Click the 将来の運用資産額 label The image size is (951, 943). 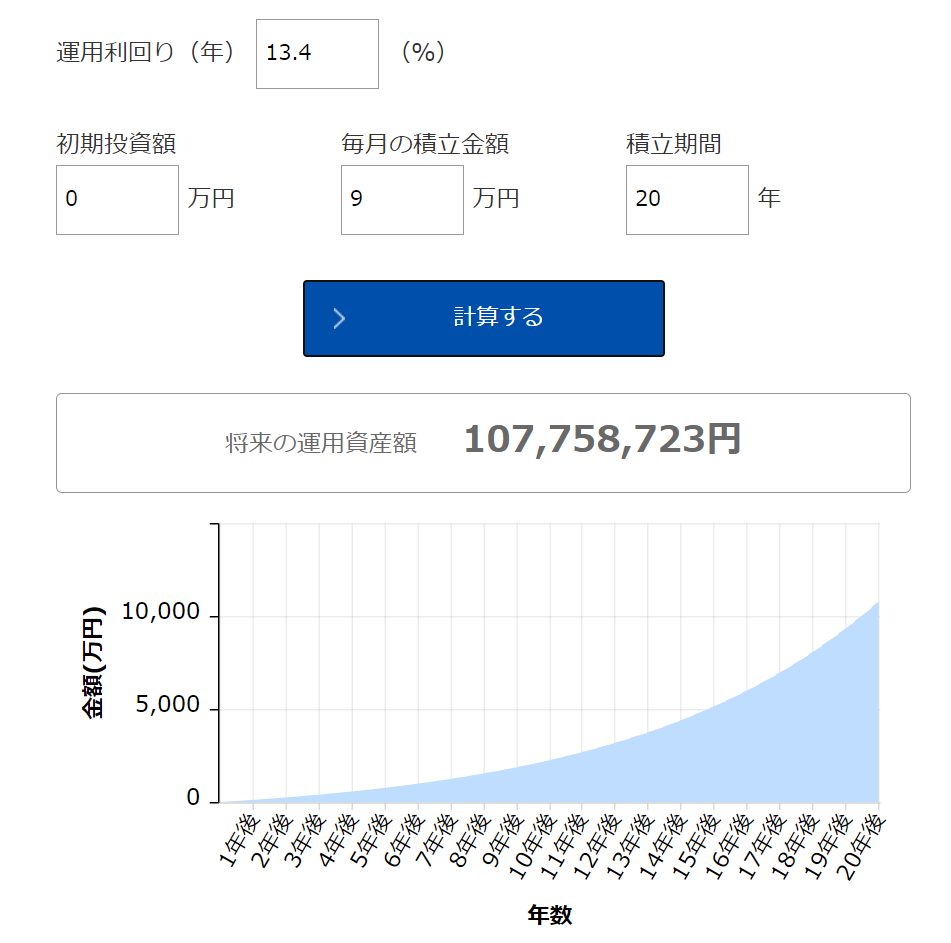[321, 443]
